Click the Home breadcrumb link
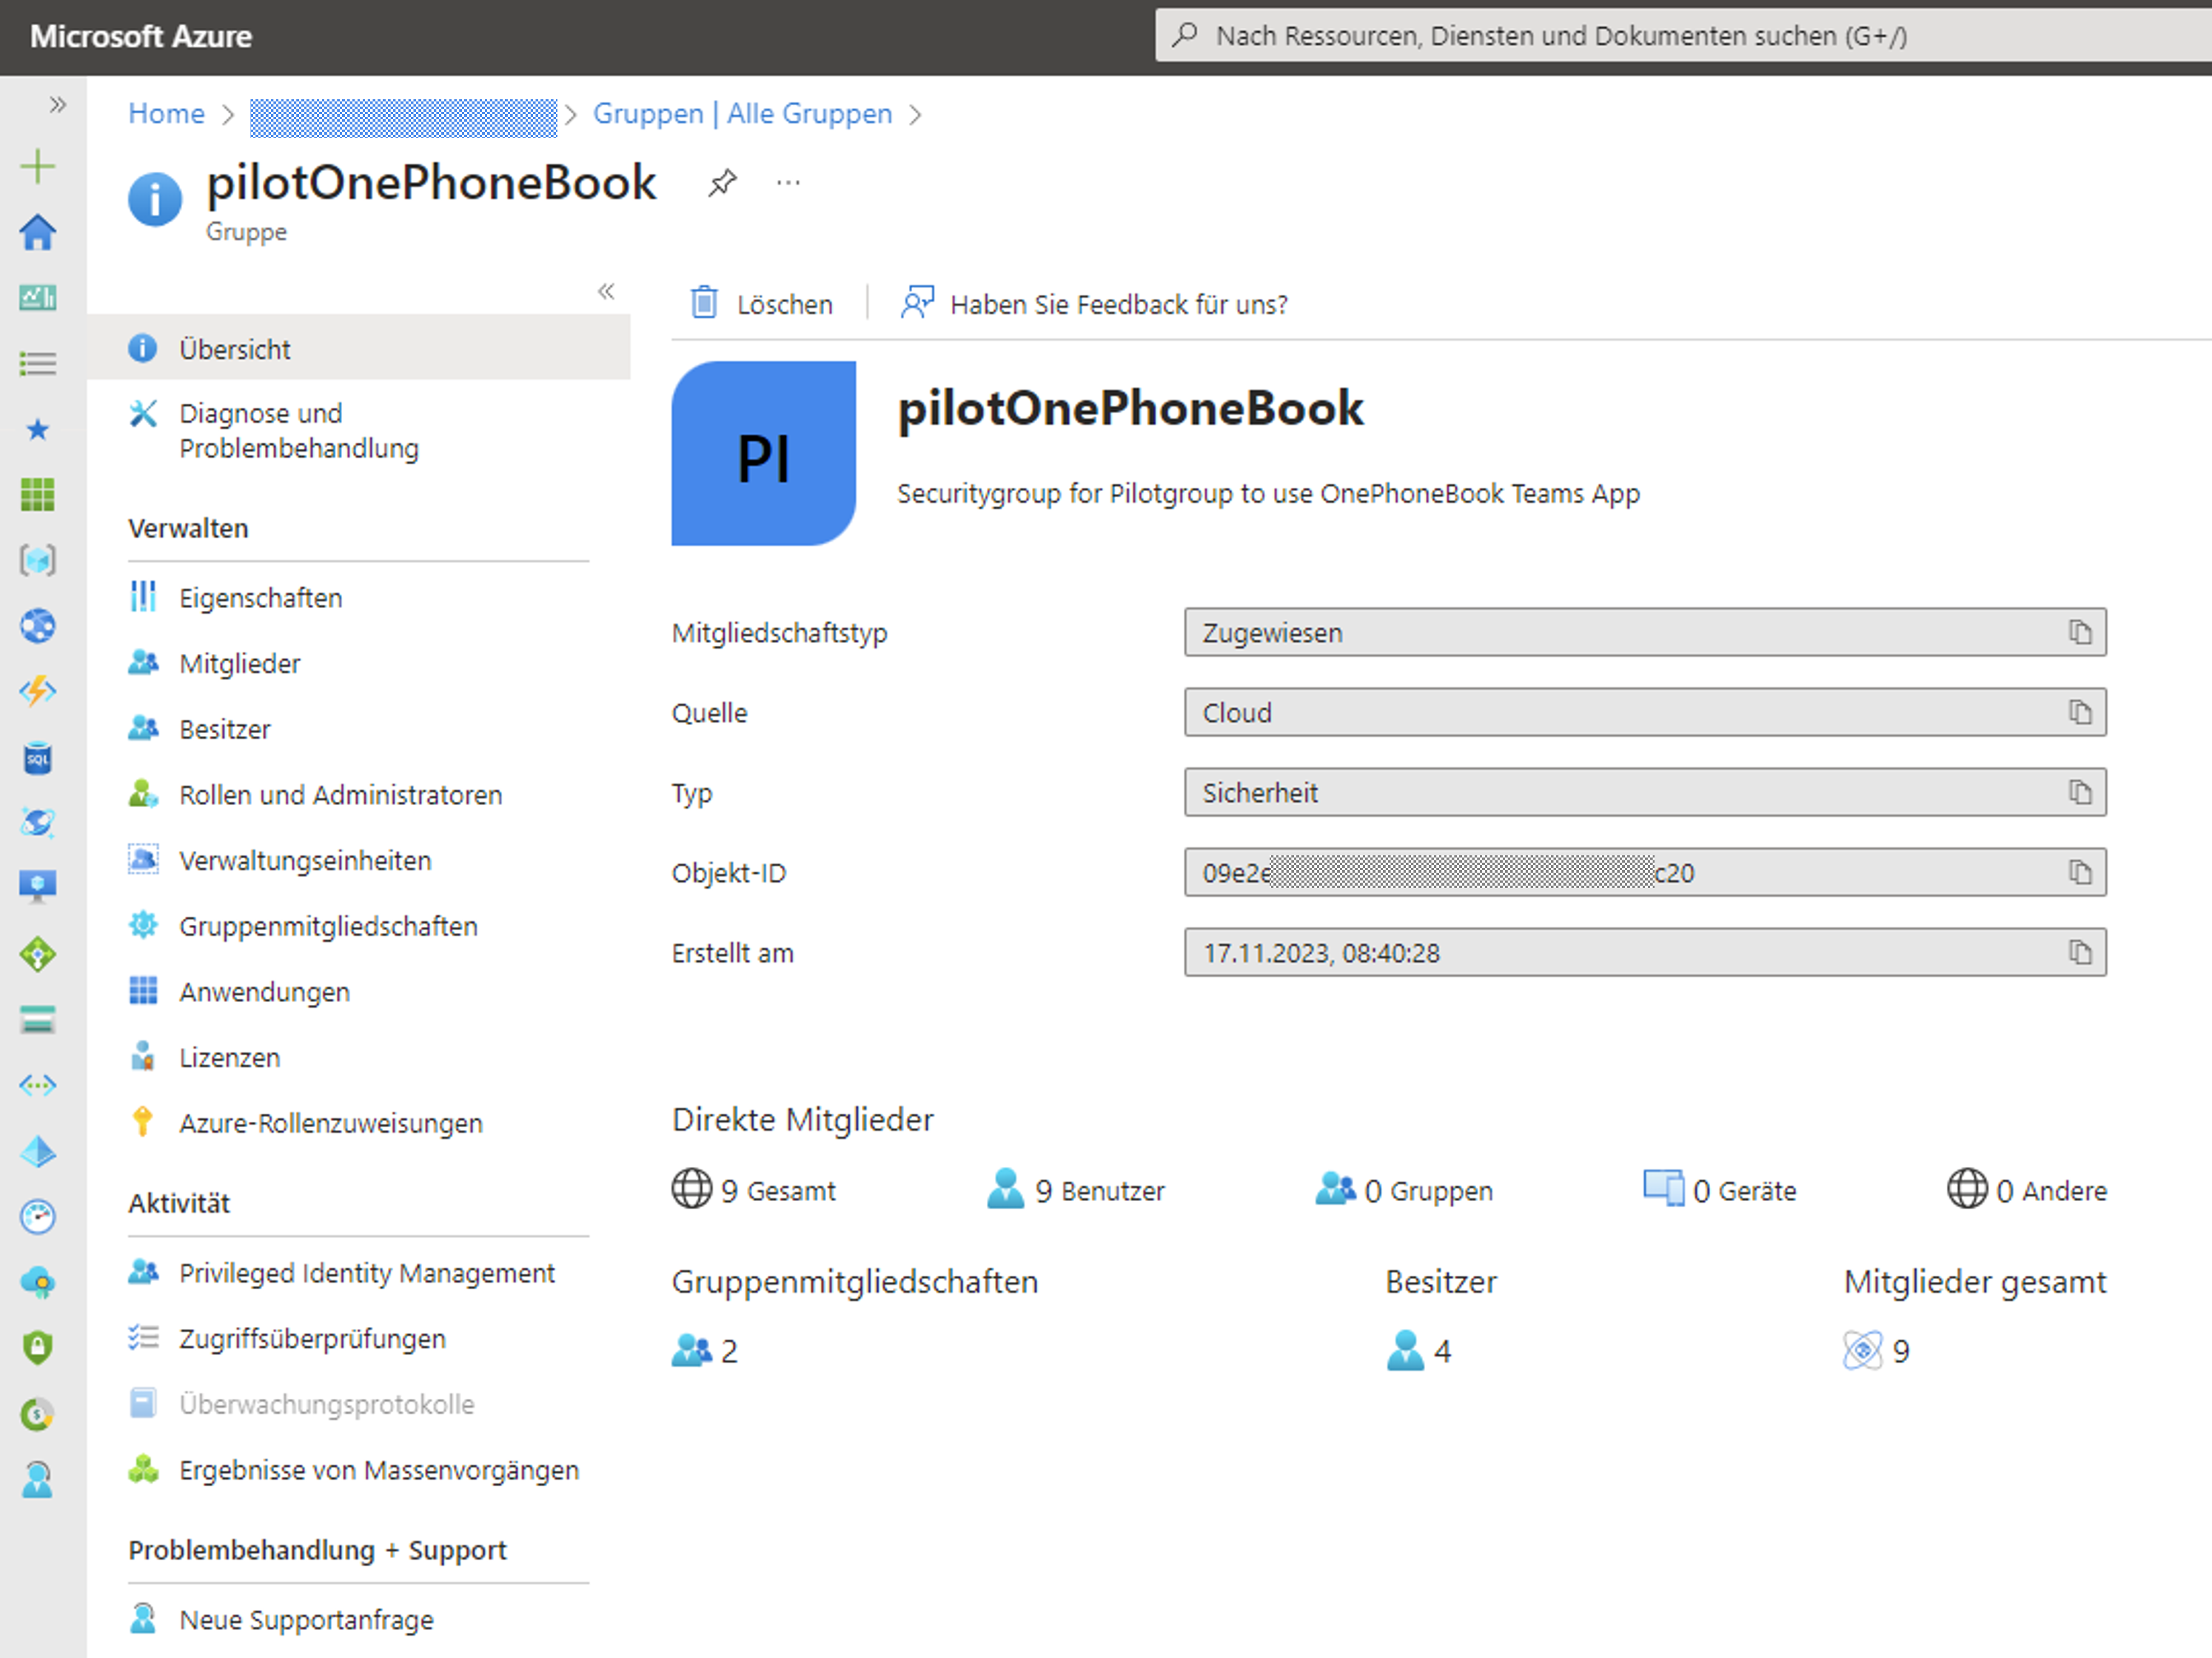2212x1658 pixels. click(x=166, y=114)
